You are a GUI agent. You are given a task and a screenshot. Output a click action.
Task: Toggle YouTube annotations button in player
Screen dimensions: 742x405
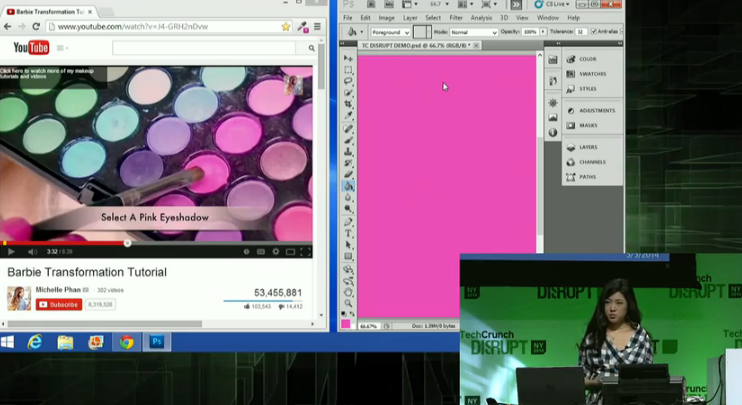[x=246, y=252]
